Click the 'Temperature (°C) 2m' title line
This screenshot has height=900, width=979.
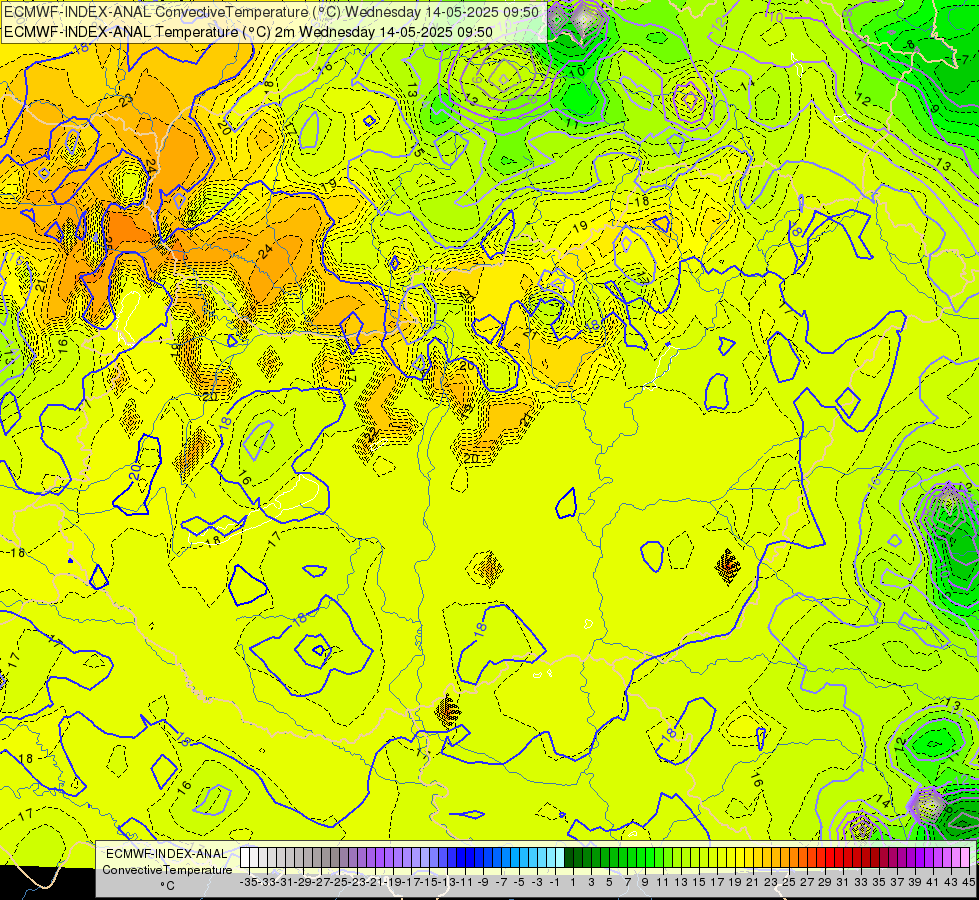click(x=248, y=32)
